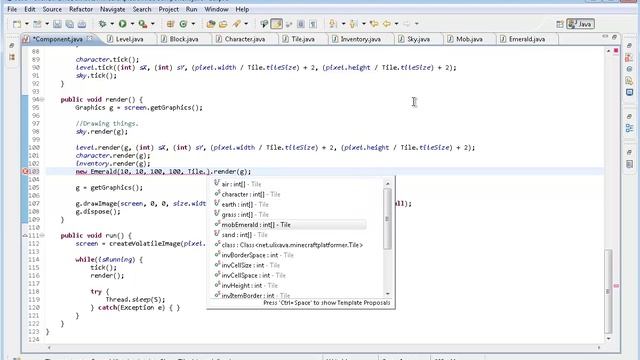Collapse the render() method fold

[42, 100]
